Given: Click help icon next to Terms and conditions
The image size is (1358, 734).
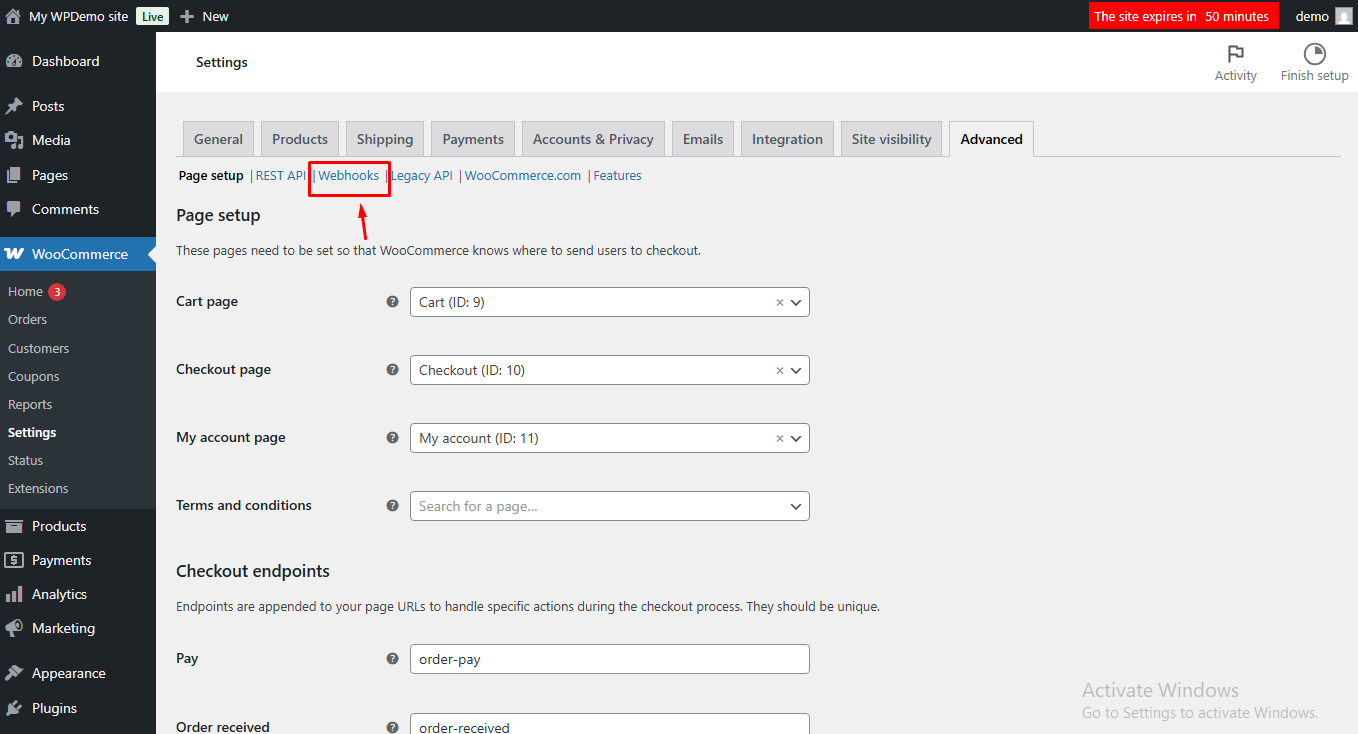Looking at the screenshot, I should coord(393,505).
